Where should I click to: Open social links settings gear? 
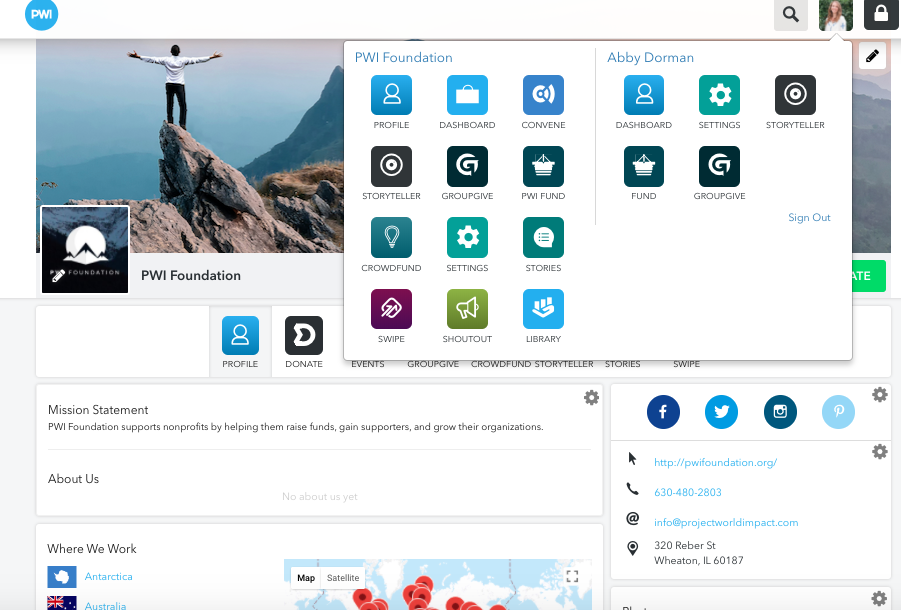(879, 395)
